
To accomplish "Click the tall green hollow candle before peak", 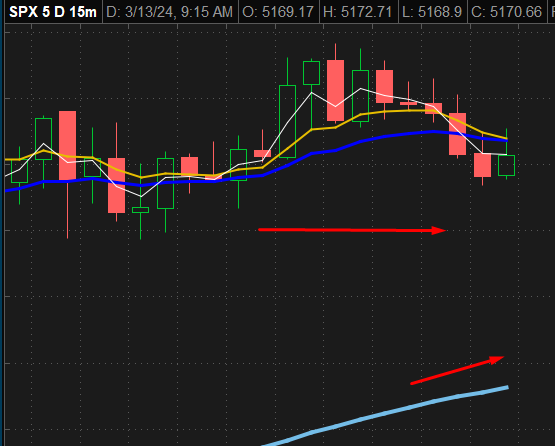I will coord(287,121).
